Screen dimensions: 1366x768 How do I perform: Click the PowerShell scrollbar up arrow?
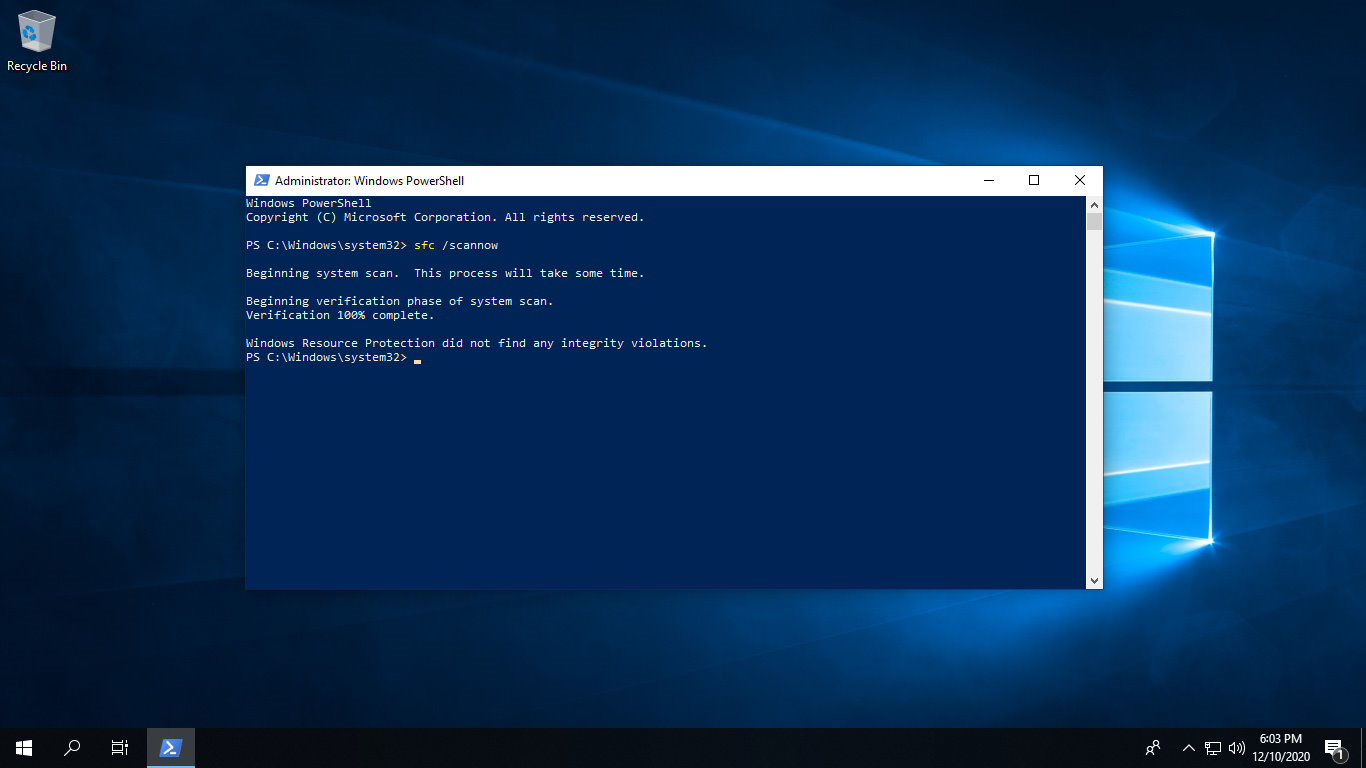(1094, 203)
